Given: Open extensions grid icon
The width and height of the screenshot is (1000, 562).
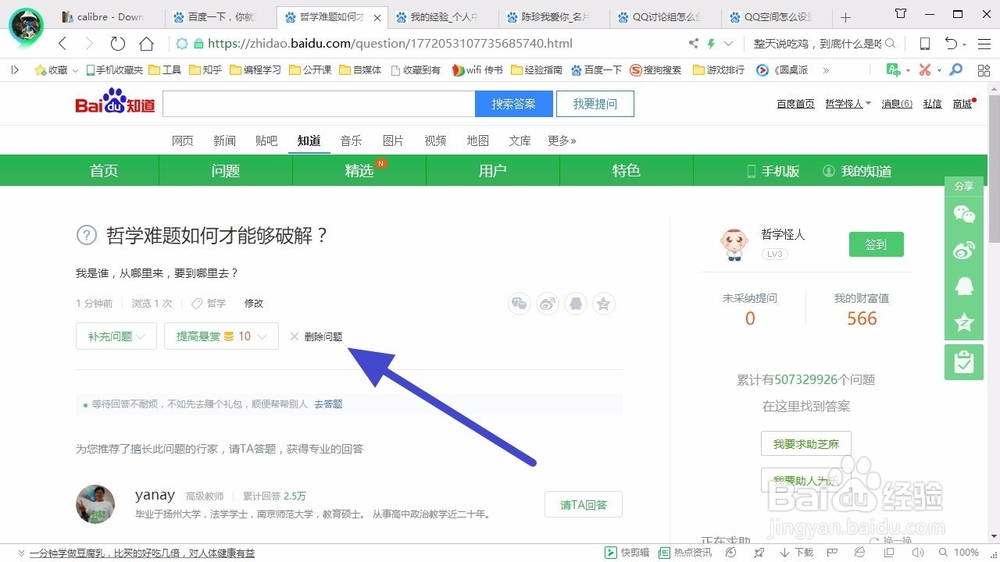Looking at the screenshot, I should click(984, 70).
